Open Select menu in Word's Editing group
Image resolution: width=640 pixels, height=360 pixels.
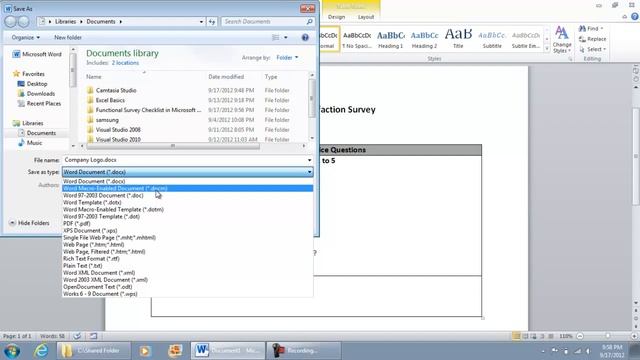tap(593, 49)
